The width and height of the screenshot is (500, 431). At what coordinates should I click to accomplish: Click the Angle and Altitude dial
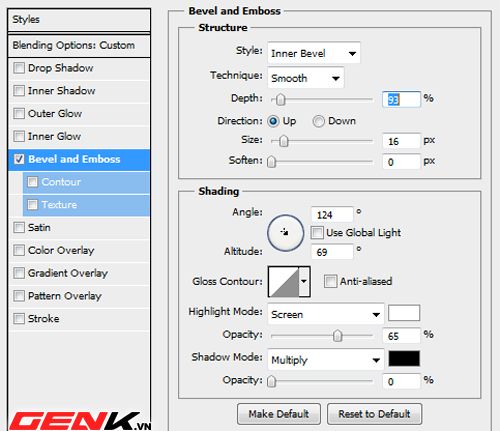285,233
